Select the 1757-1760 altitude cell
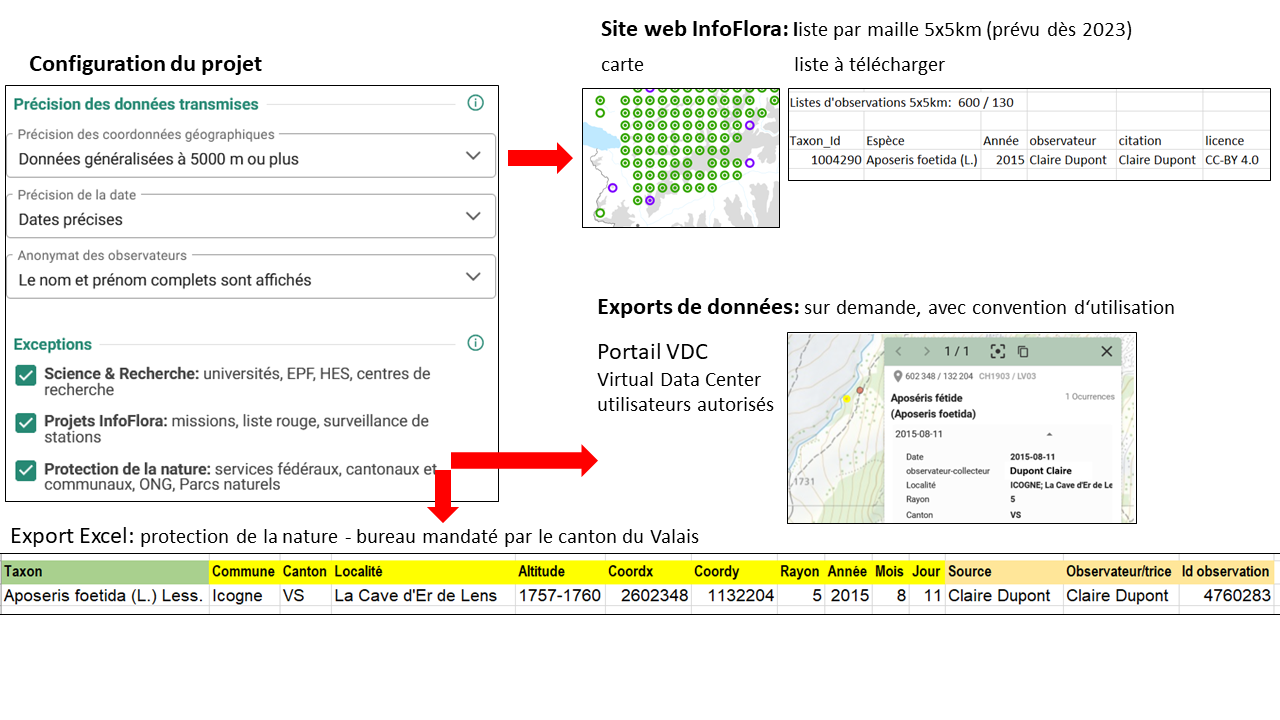The height and width of the screenshot is (720, 1280). coord(560,596)
